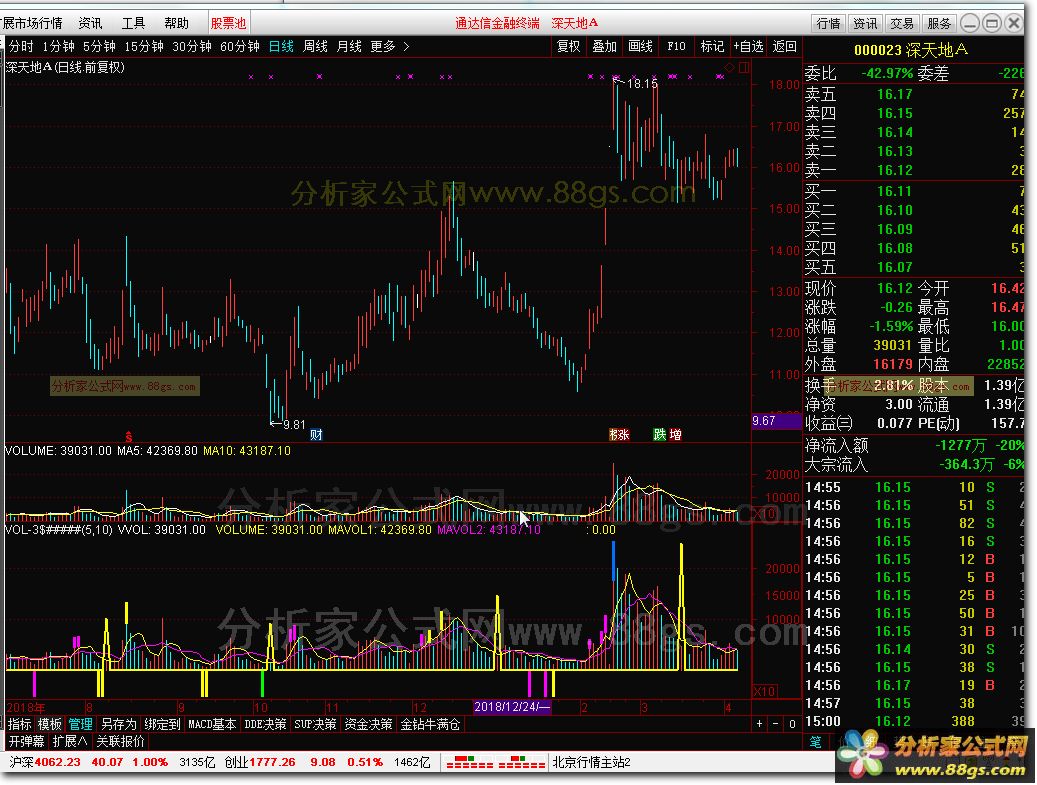1037x785 pixels.
Task: Click the 绑定到 button
Action: tap(162, 724)
